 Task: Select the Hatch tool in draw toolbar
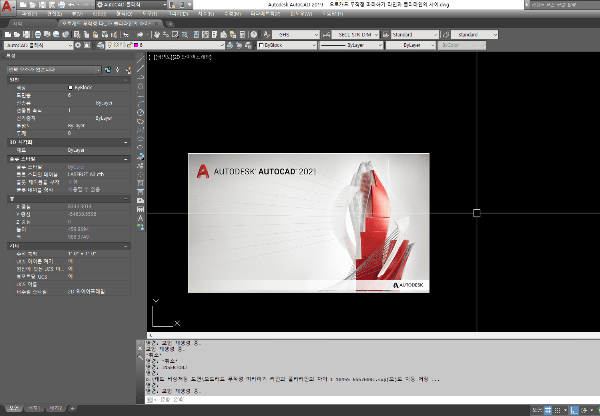pyautogui.click(x=140, y=183)
